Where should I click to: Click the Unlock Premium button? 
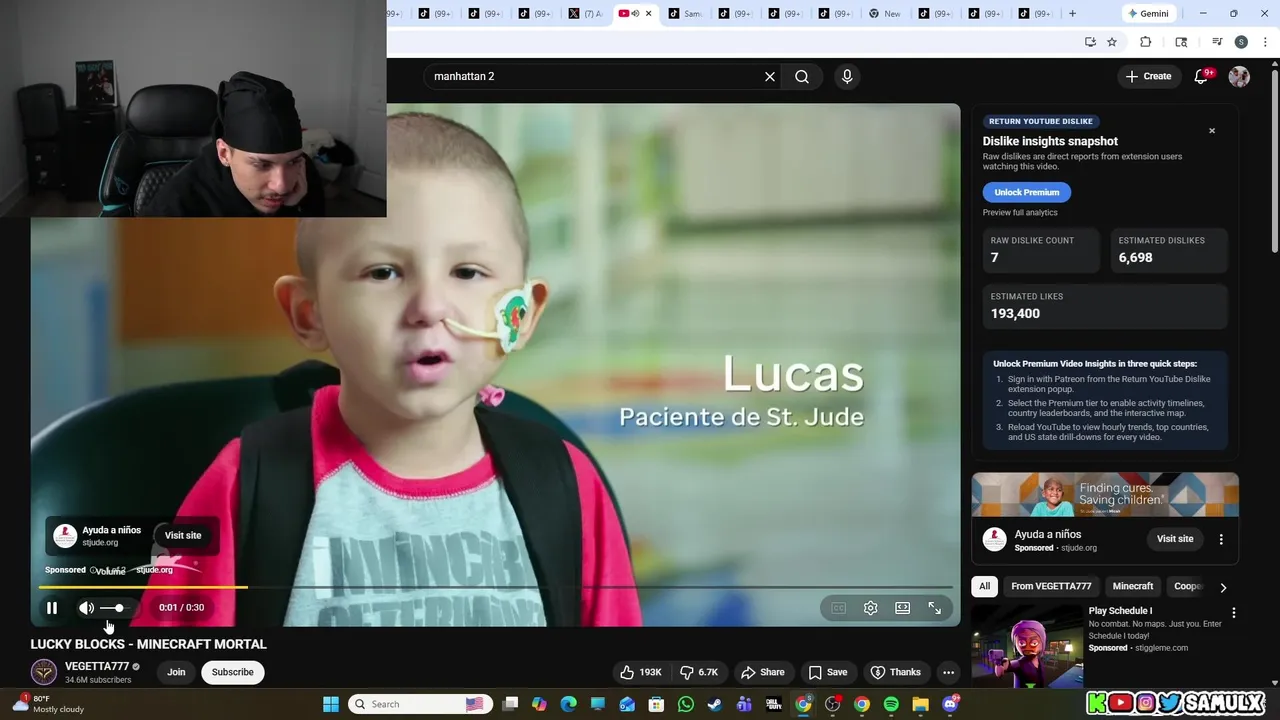pyautogui.click(x=1026, y=192)
